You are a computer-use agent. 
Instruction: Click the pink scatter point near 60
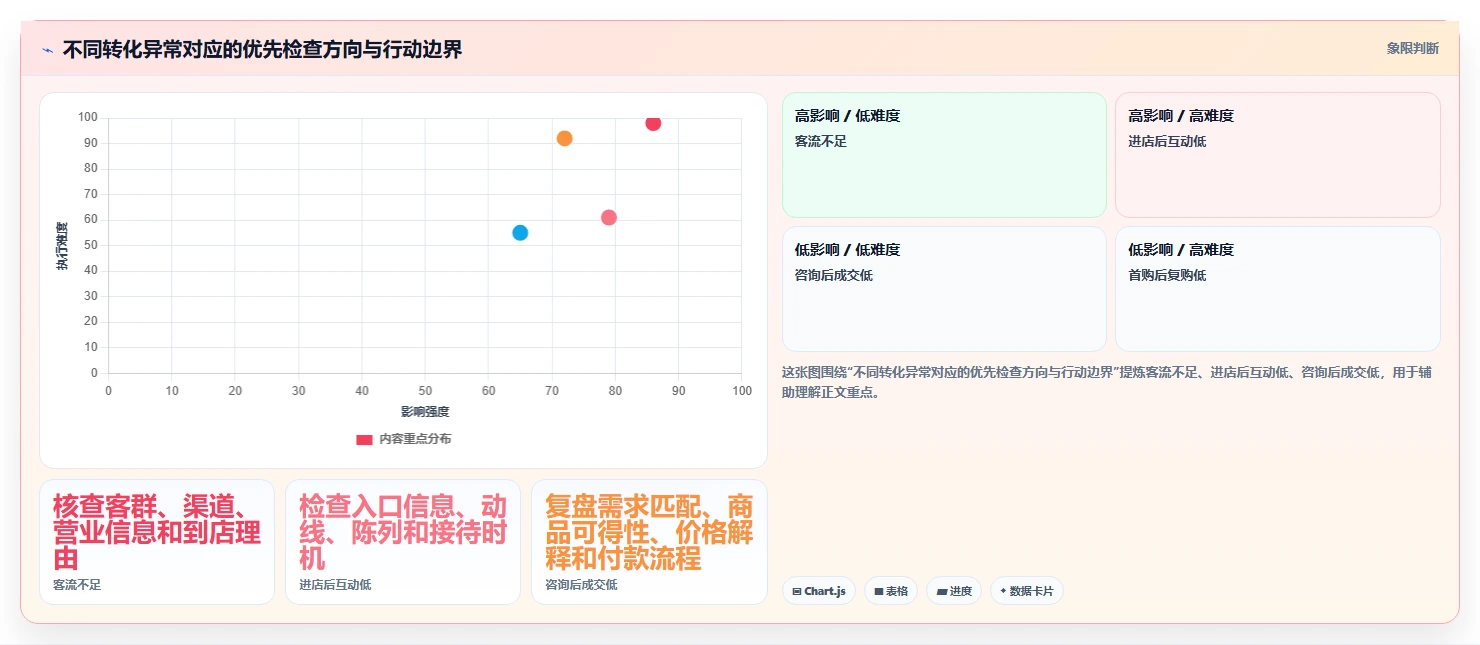tap(609, 217)
